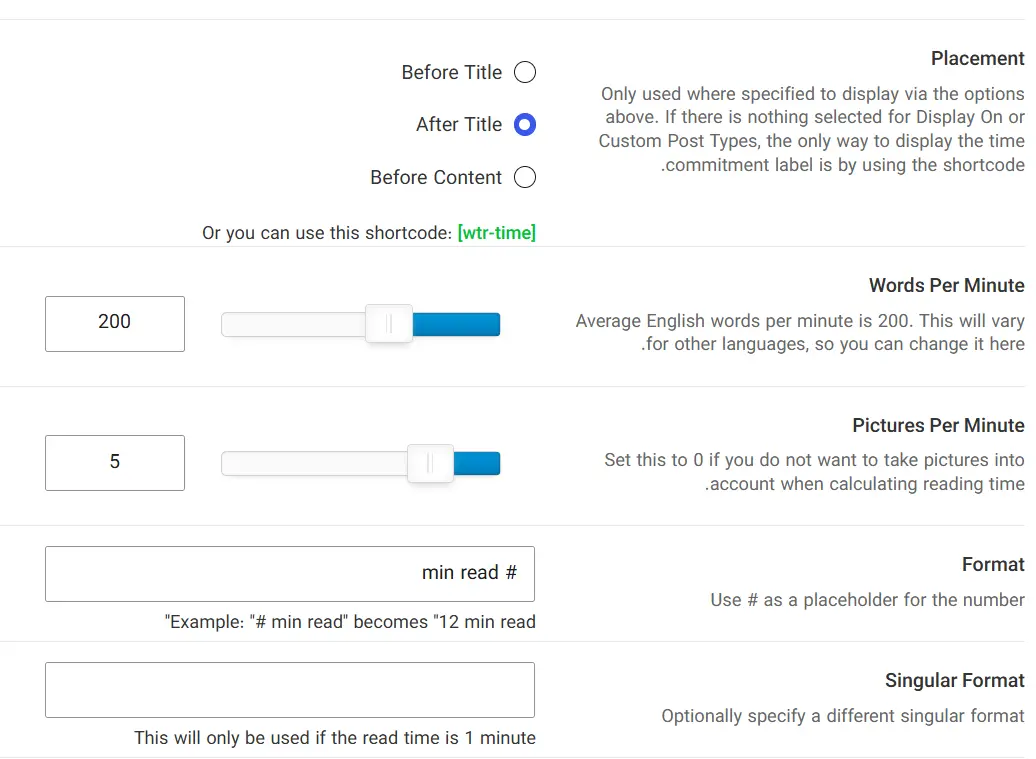Image resolution: width=1036 pixels, height=759 pixels.
Task: Click the "Before Title" label text
Action: click(452, 72)
